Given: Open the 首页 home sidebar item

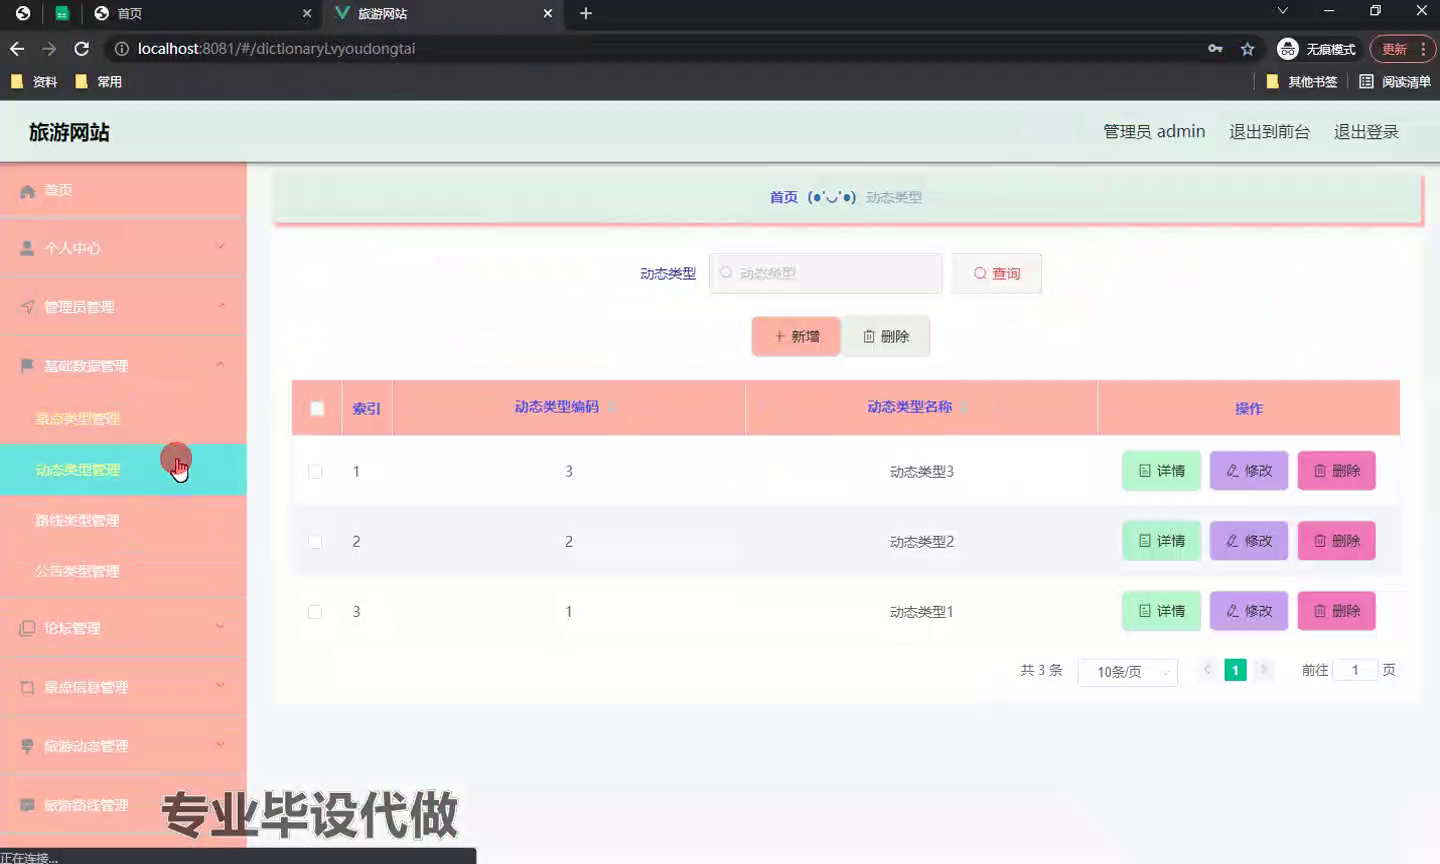Looking at the screenshot, I should [x=123, y=190].
